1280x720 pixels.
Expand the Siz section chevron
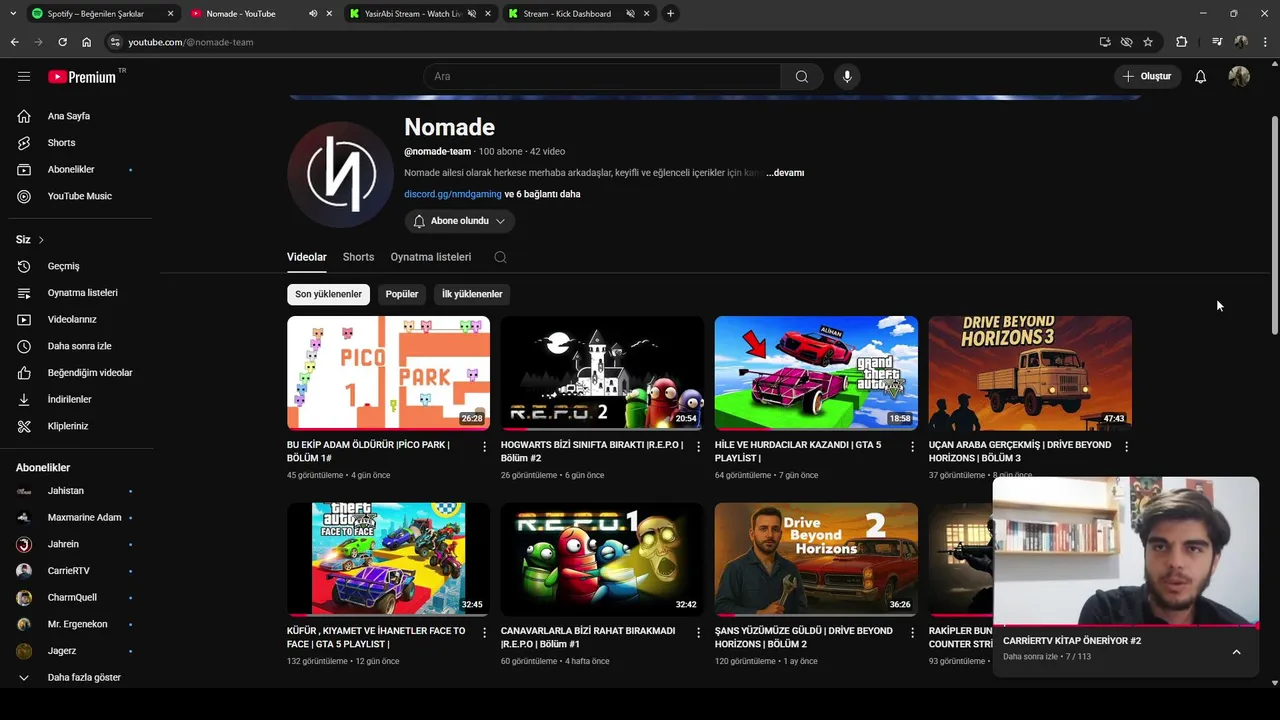click(x=41, y=240)
